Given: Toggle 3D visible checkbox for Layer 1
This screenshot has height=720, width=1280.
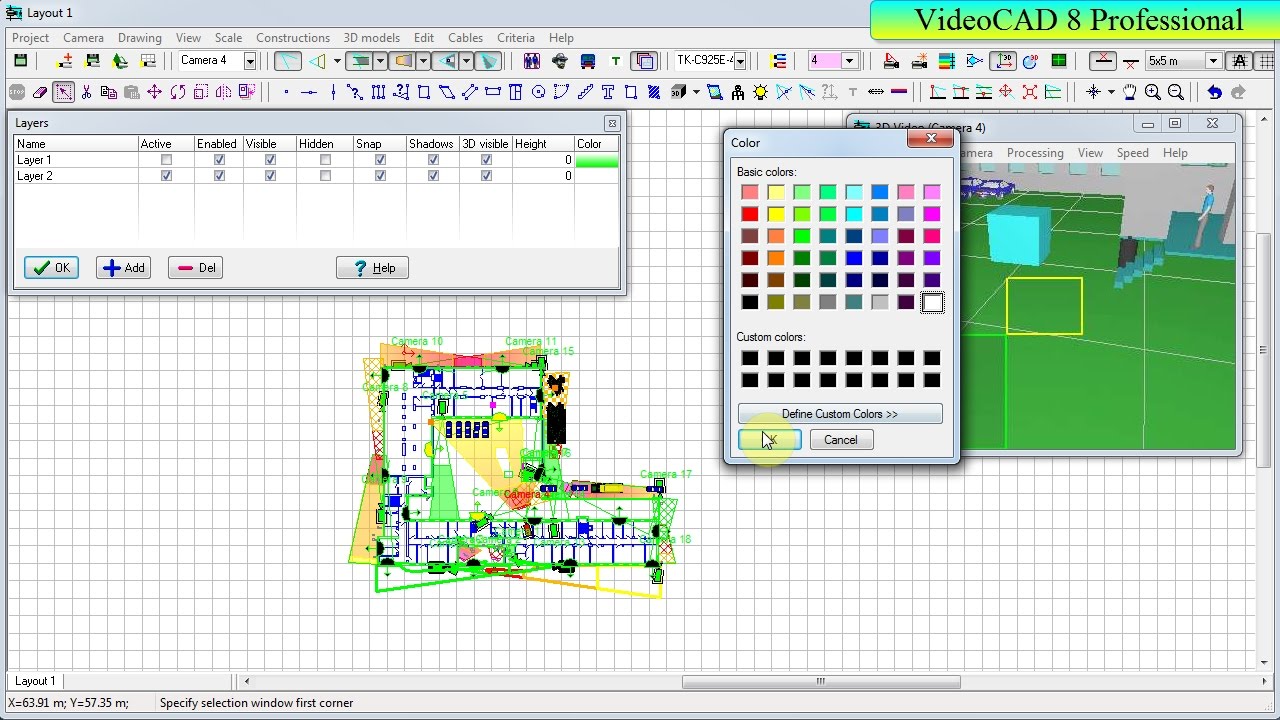Looking at the screenshot, I should [486, 160].
